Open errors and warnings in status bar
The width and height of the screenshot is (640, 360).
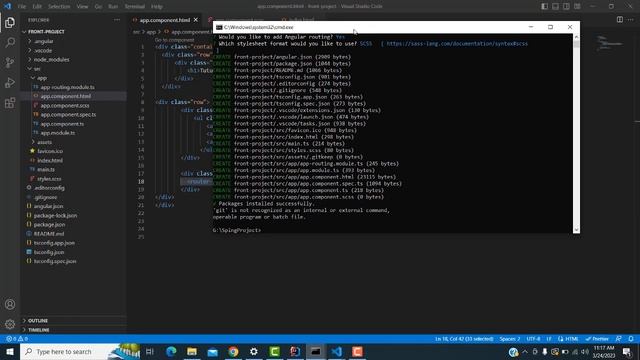tap(17, 339)
